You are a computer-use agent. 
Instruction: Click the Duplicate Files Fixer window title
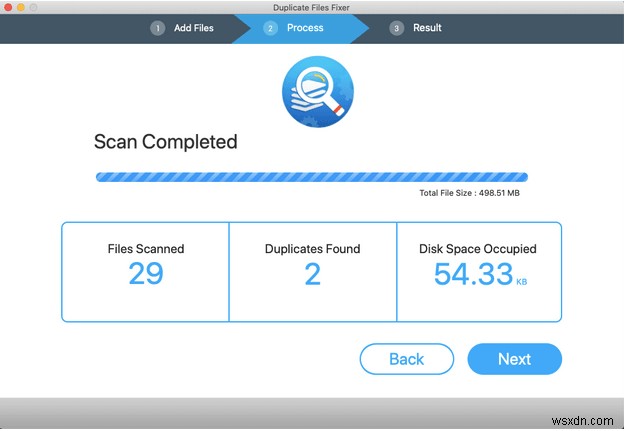tap(311, 8)
